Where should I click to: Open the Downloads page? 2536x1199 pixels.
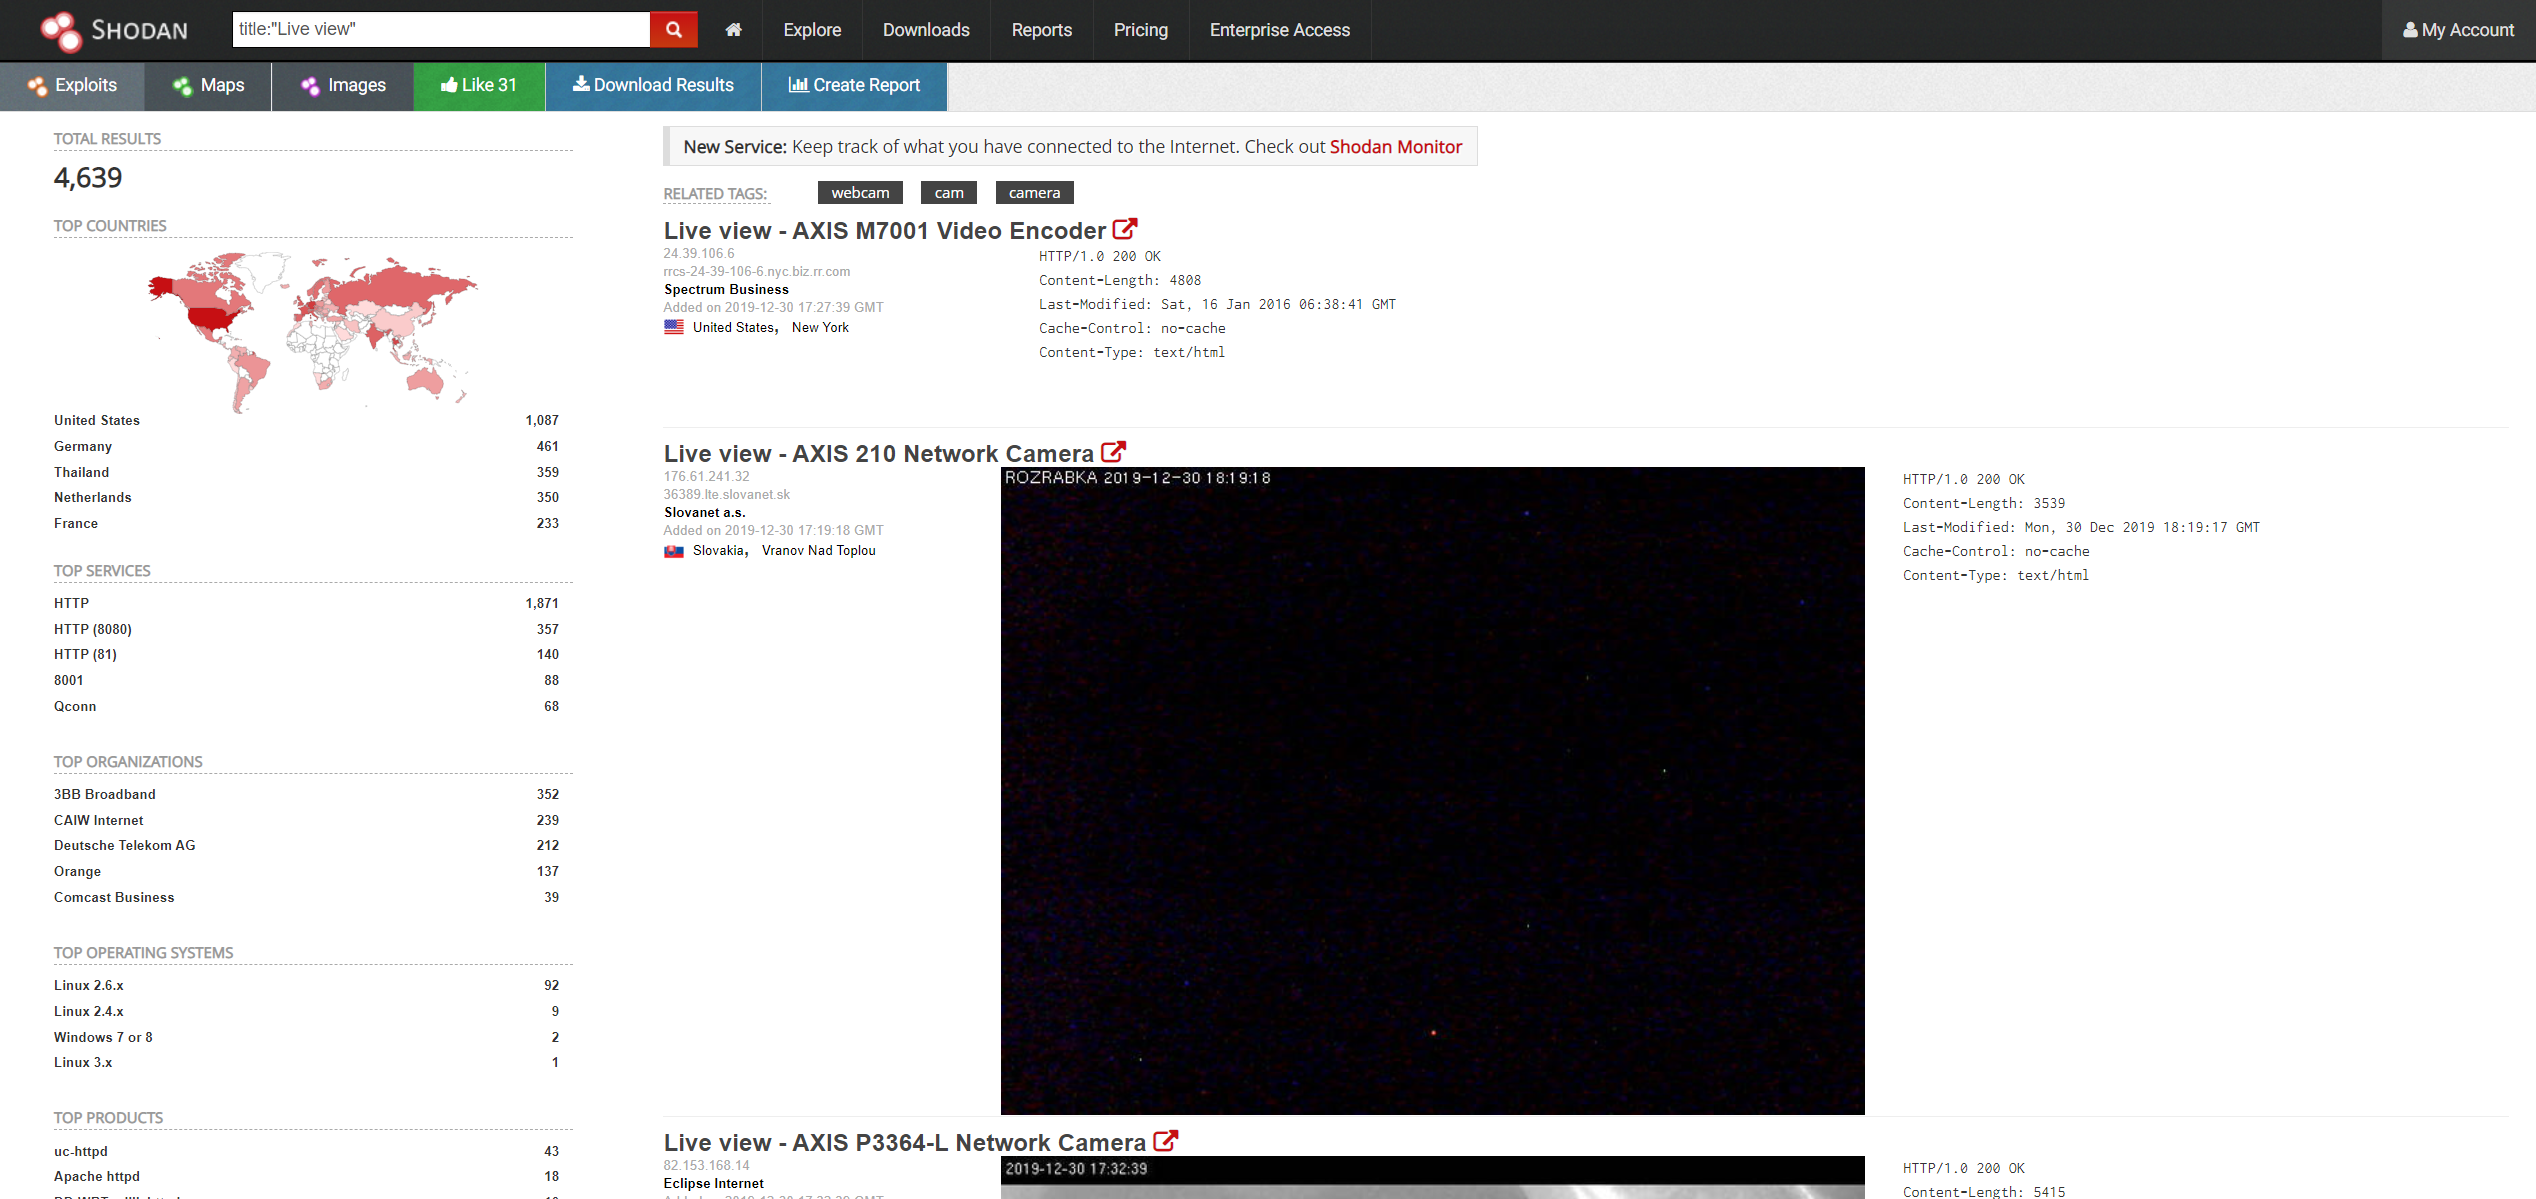pyautogui.click(x=926, y=30)
